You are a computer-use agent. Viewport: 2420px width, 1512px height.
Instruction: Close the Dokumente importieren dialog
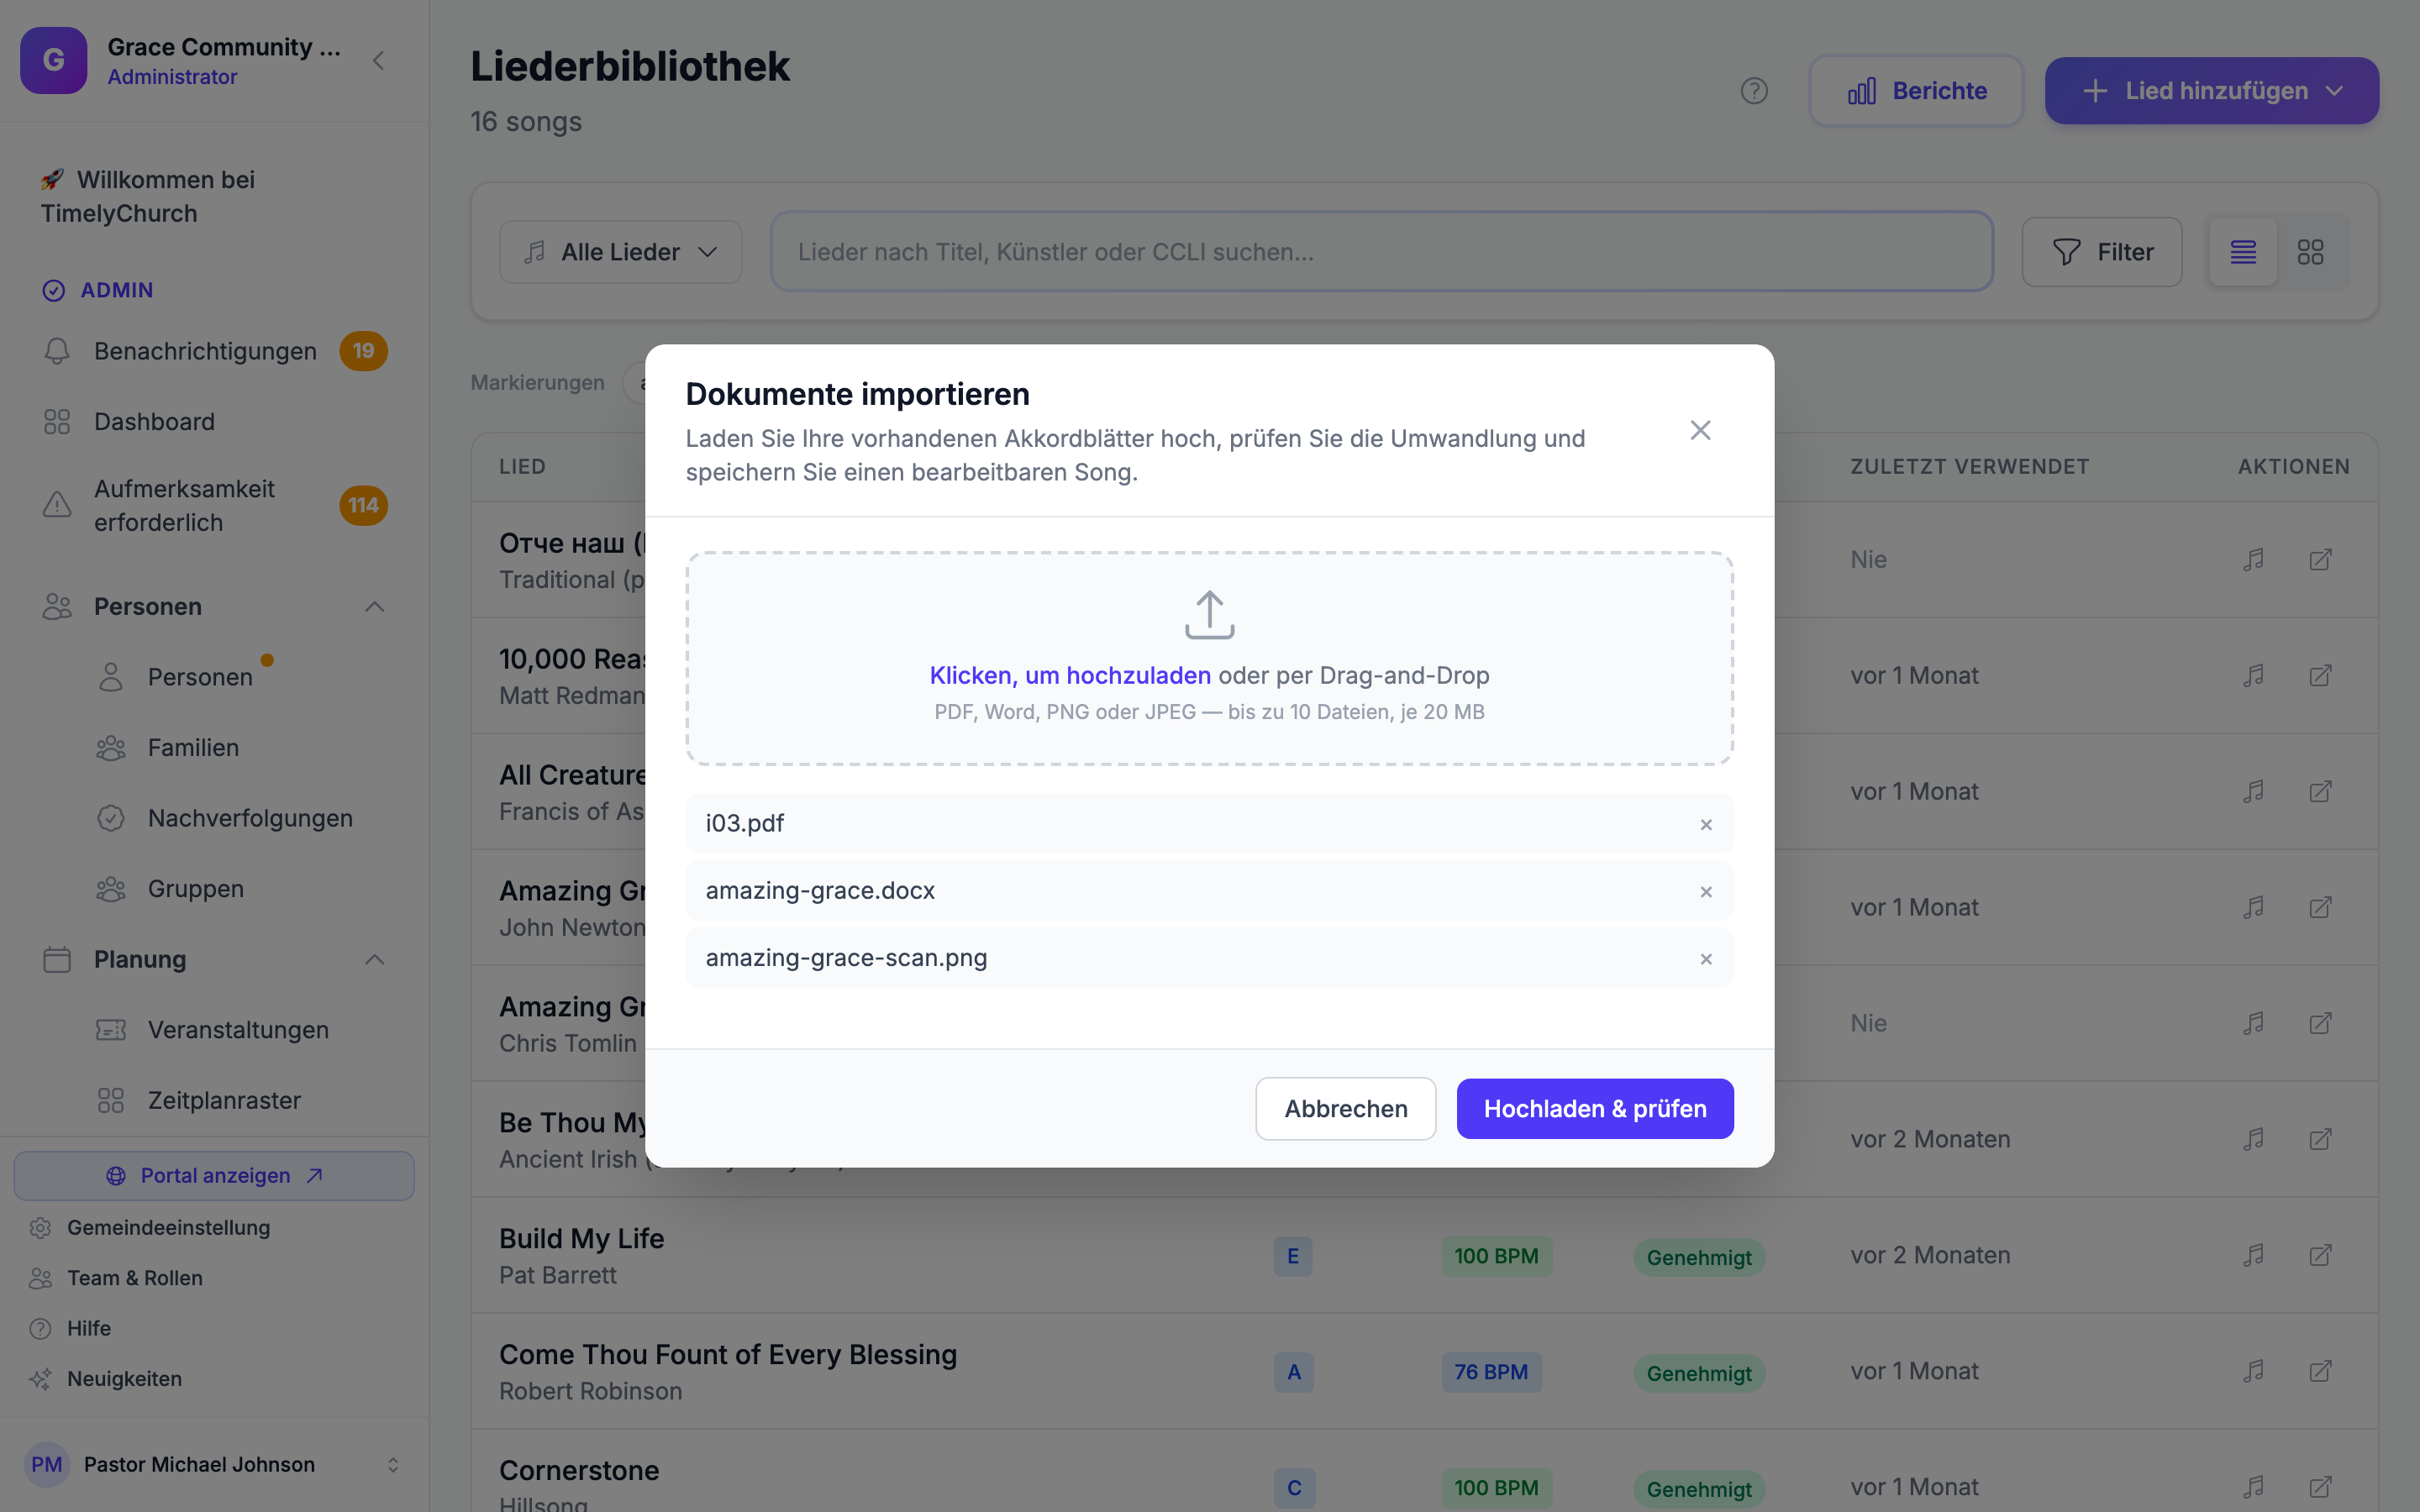1700,430
